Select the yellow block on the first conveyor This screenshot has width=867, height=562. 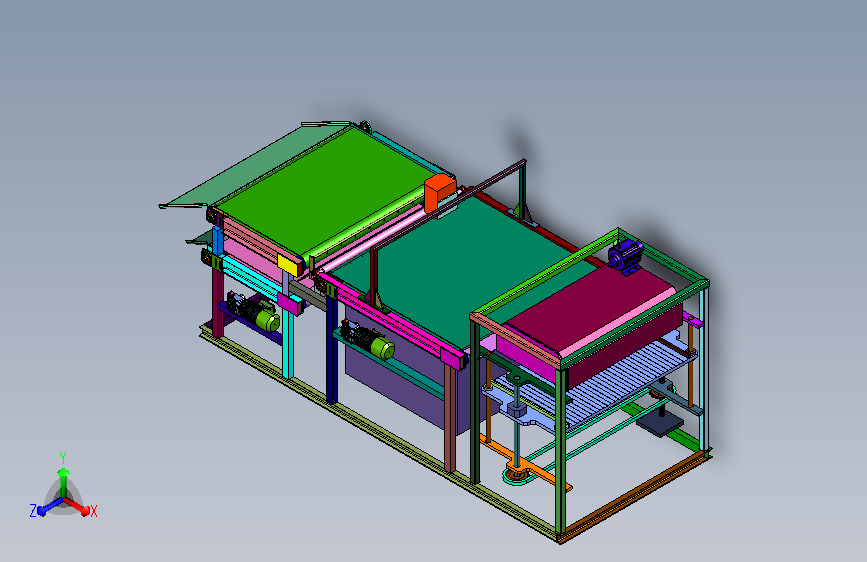[288, 263]
